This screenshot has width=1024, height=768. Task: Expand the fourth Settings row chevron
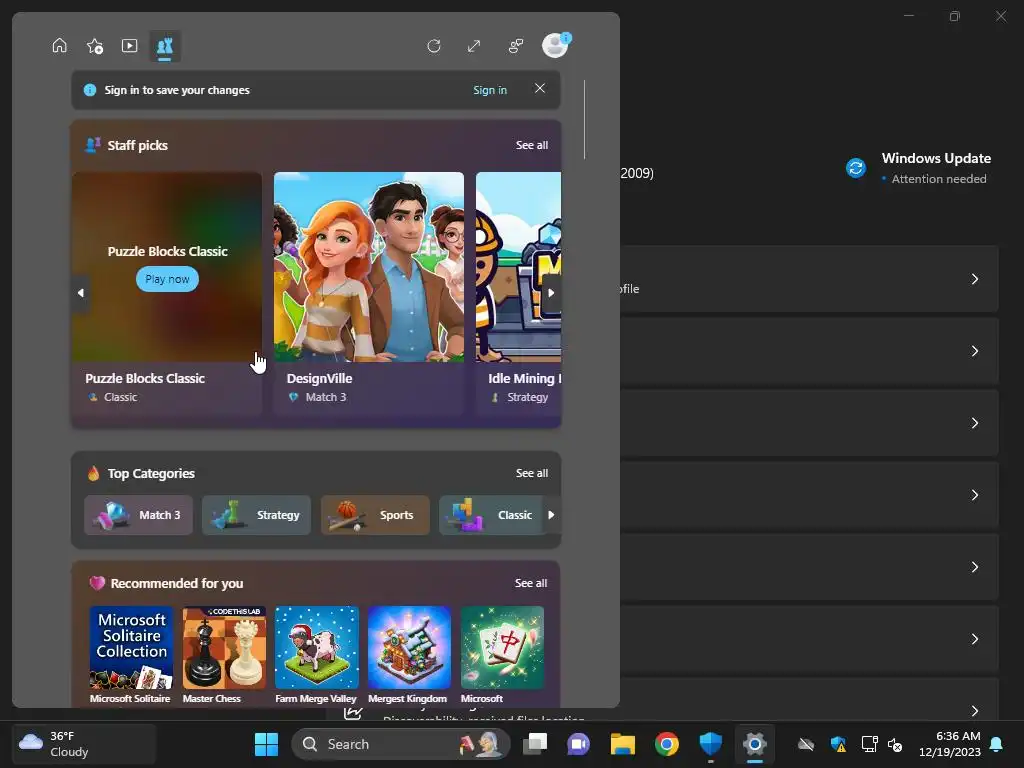[974, 494]
